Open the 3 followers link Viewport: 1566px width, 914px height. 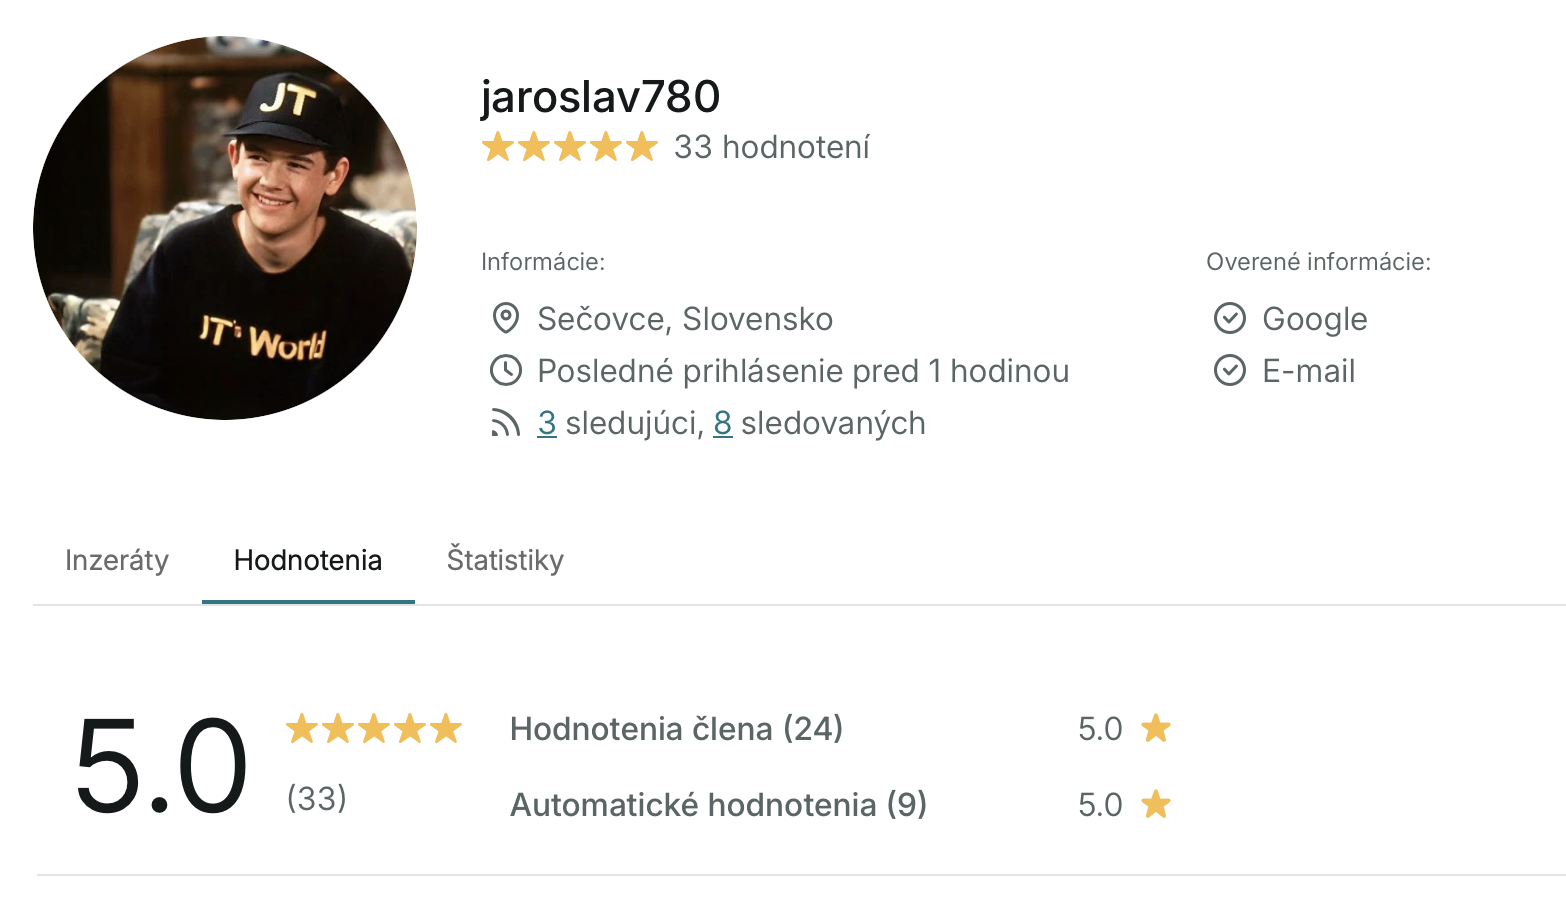tap(546, 424)
